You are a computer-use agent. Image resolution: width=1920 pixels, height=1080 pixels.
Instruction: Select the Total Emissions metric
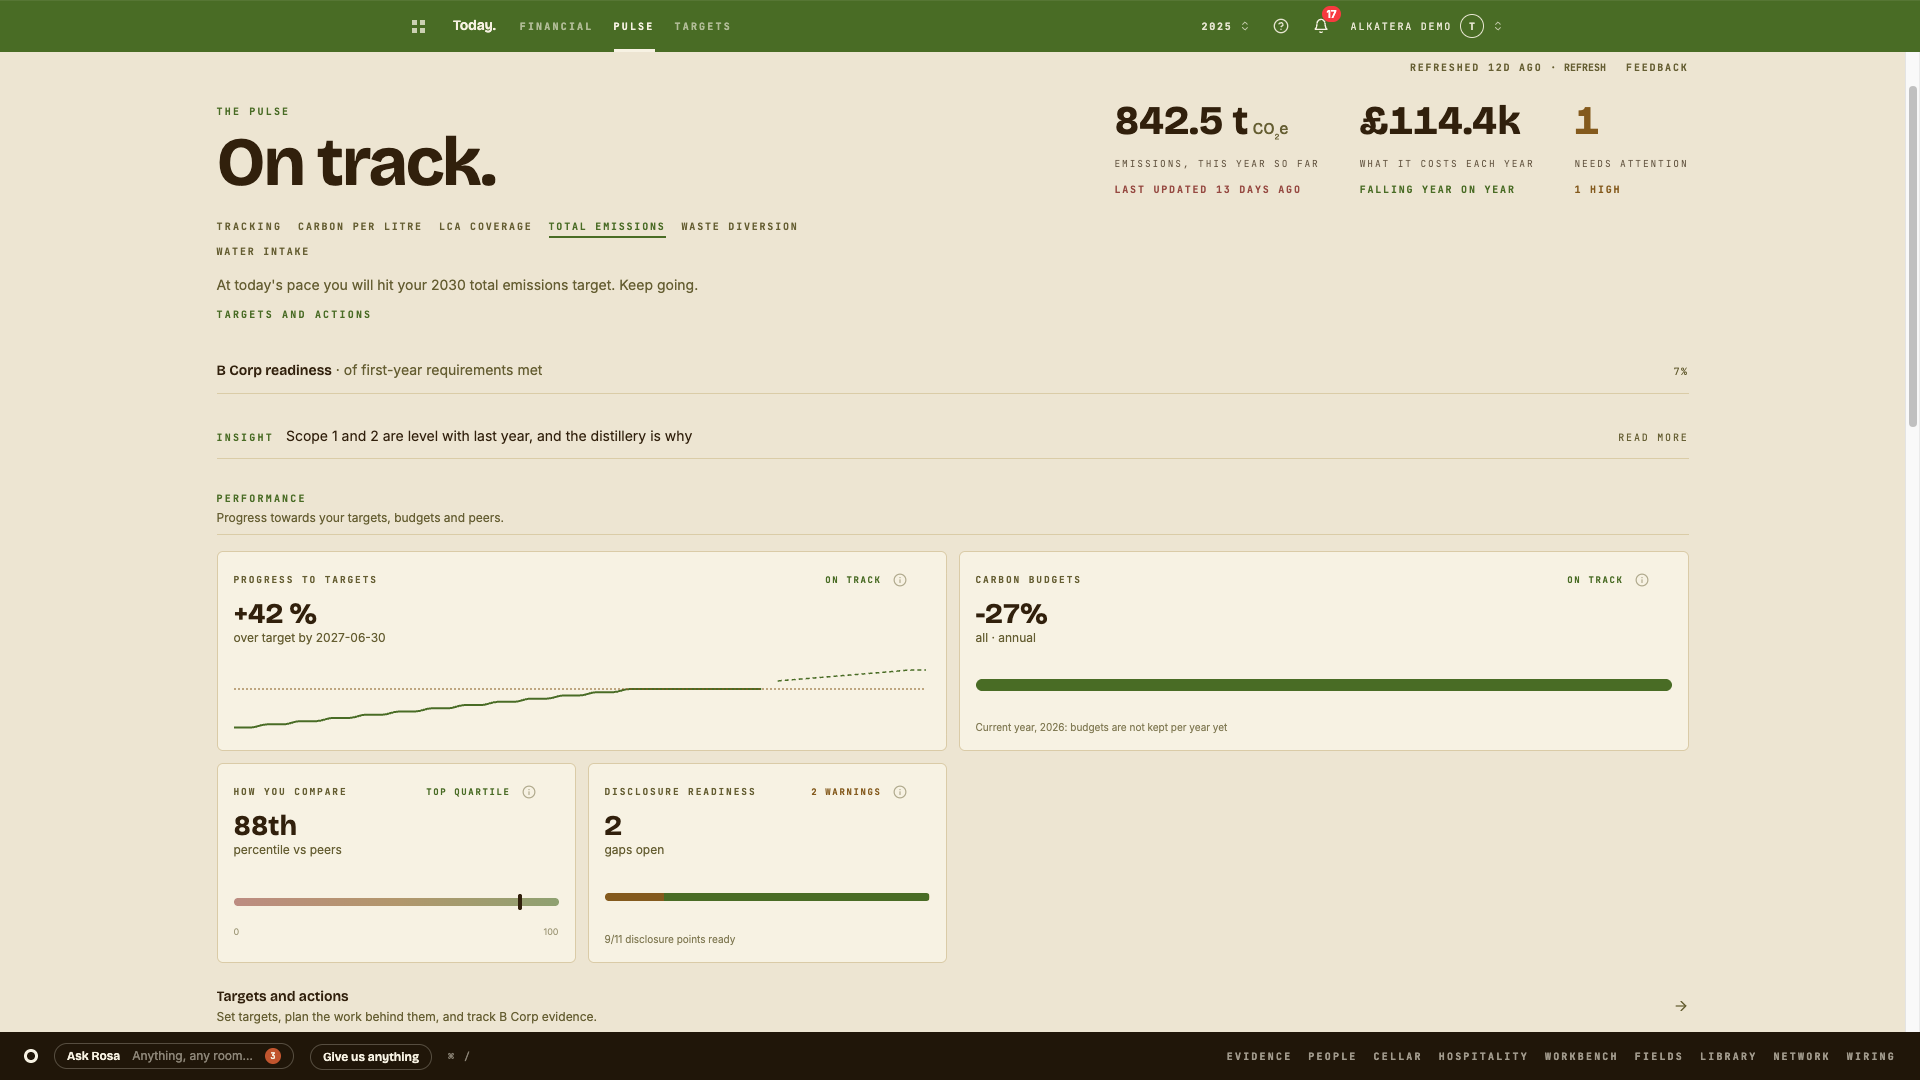607,227
